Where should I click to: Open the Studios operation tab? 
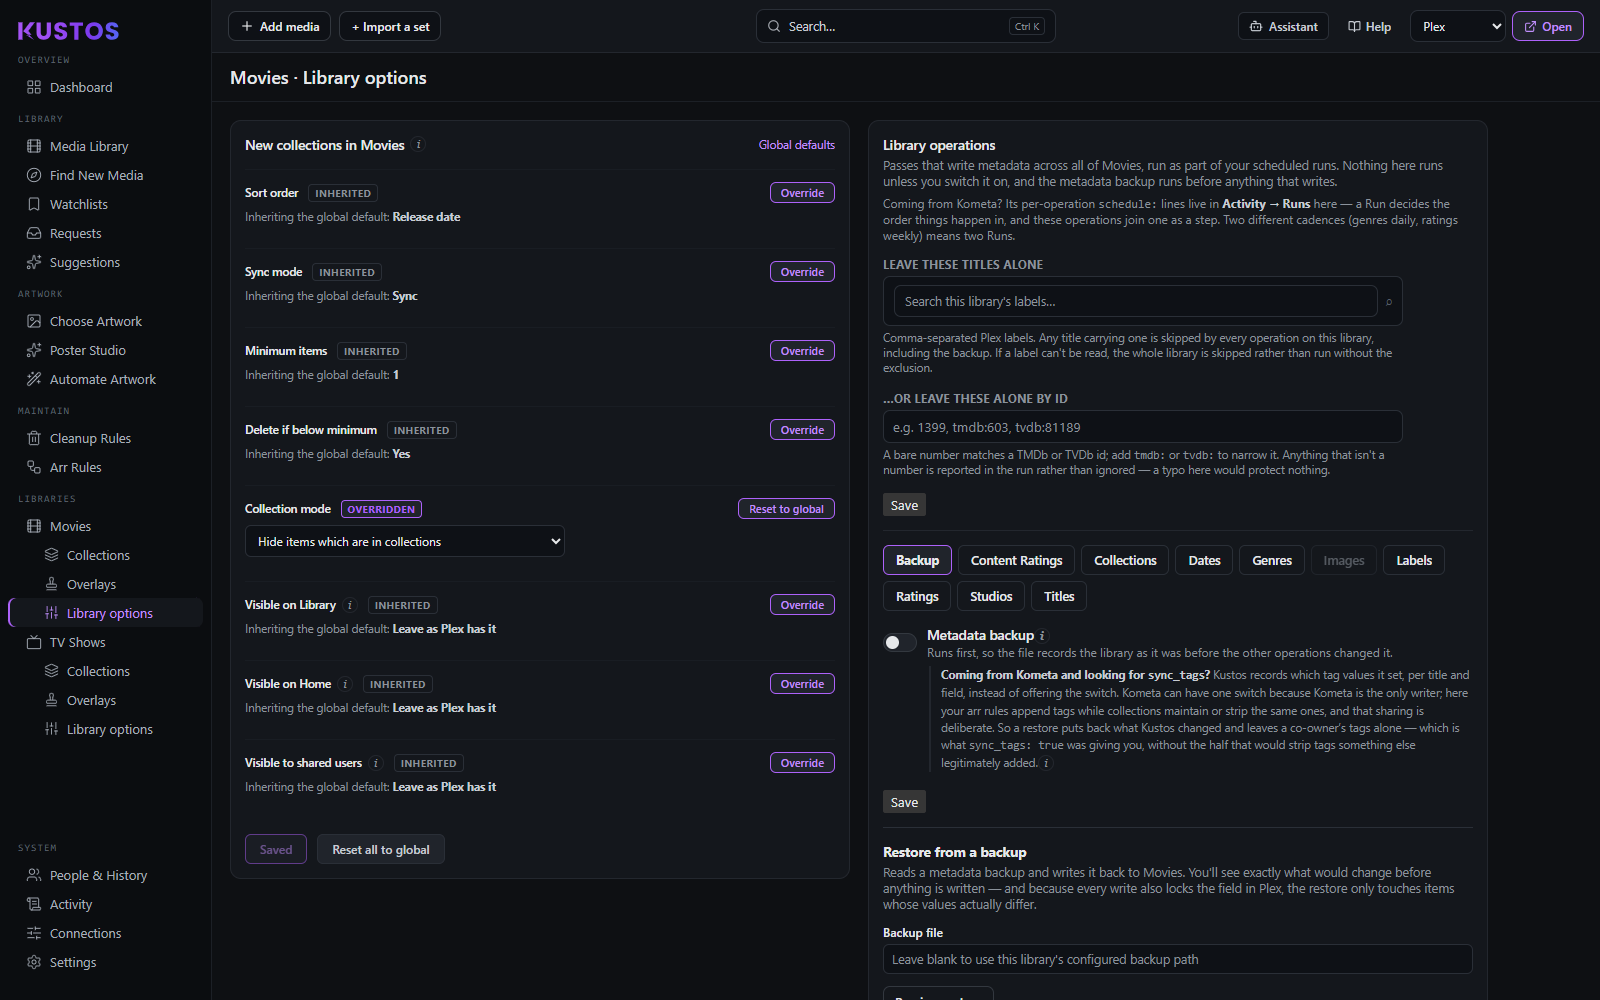click(x=991, y=596)
